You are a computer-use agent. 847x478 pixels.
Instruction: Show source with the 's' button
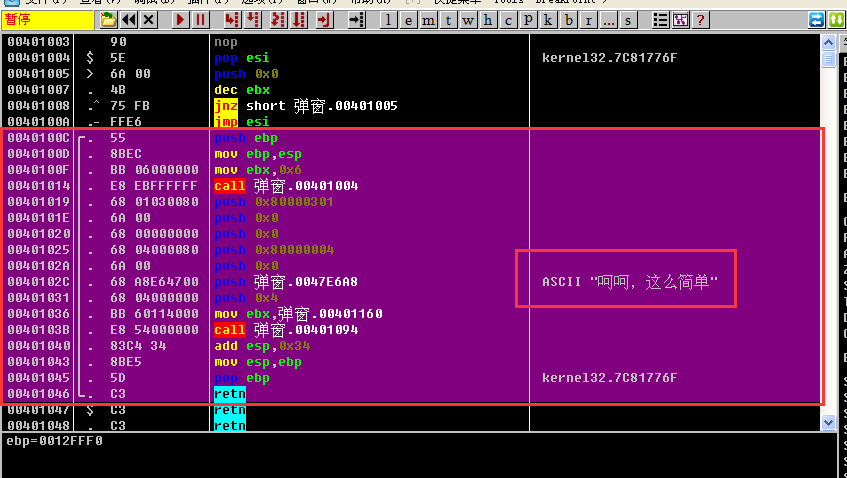tap(628, 20)
